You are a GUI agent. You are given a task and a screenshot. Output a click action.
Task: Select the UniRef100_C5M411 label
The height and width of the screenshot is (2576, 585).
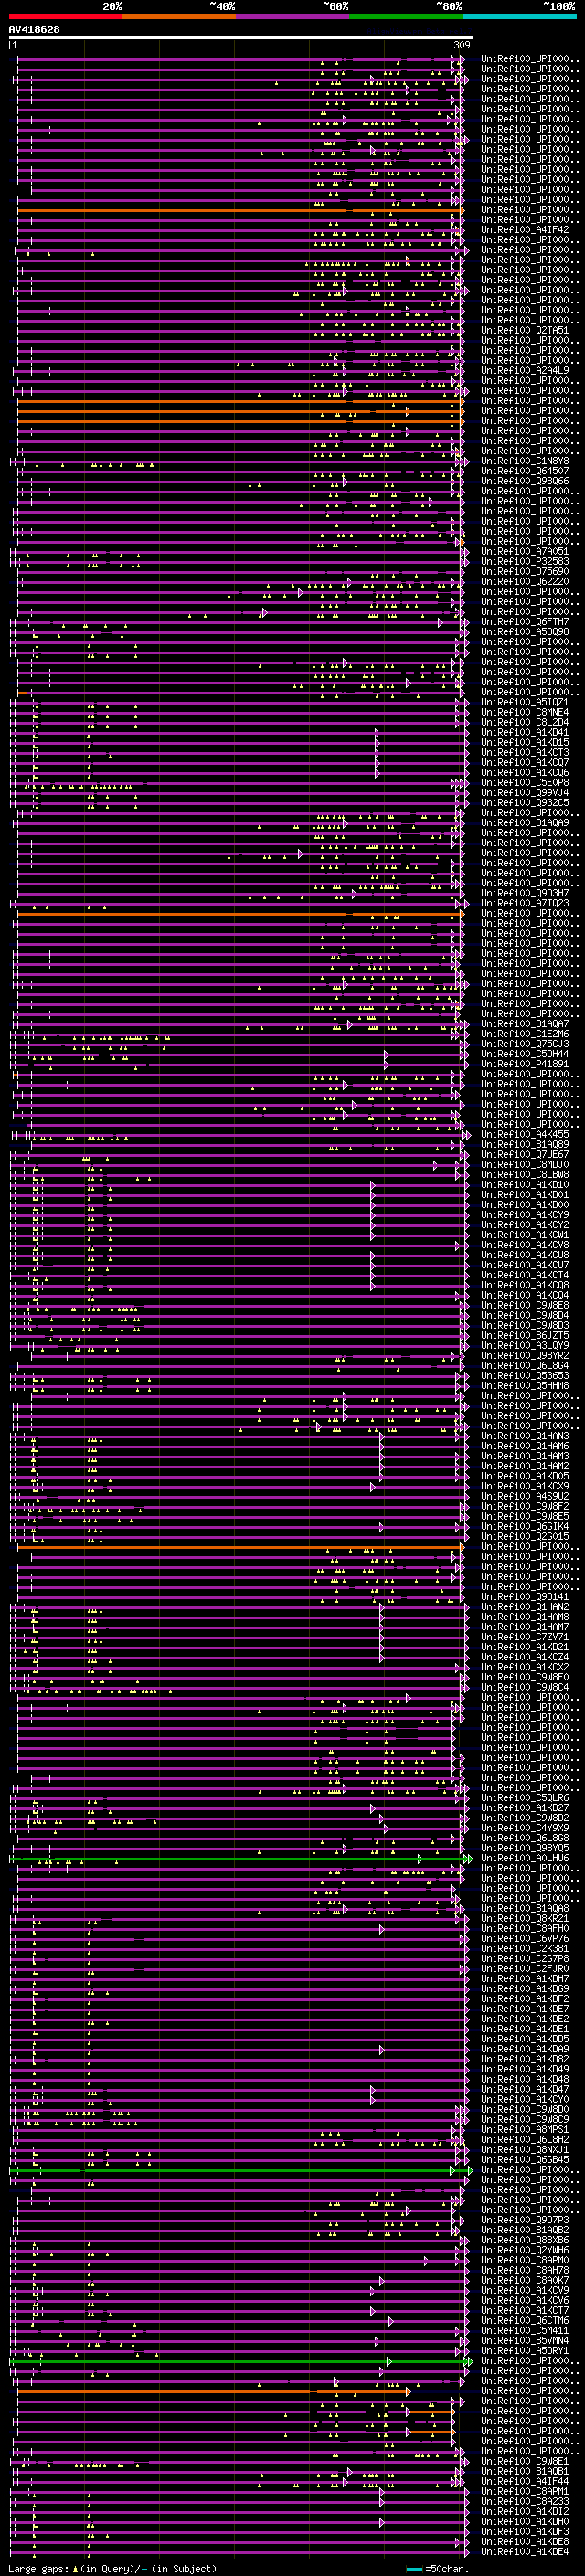click(x=525, y=2330)
